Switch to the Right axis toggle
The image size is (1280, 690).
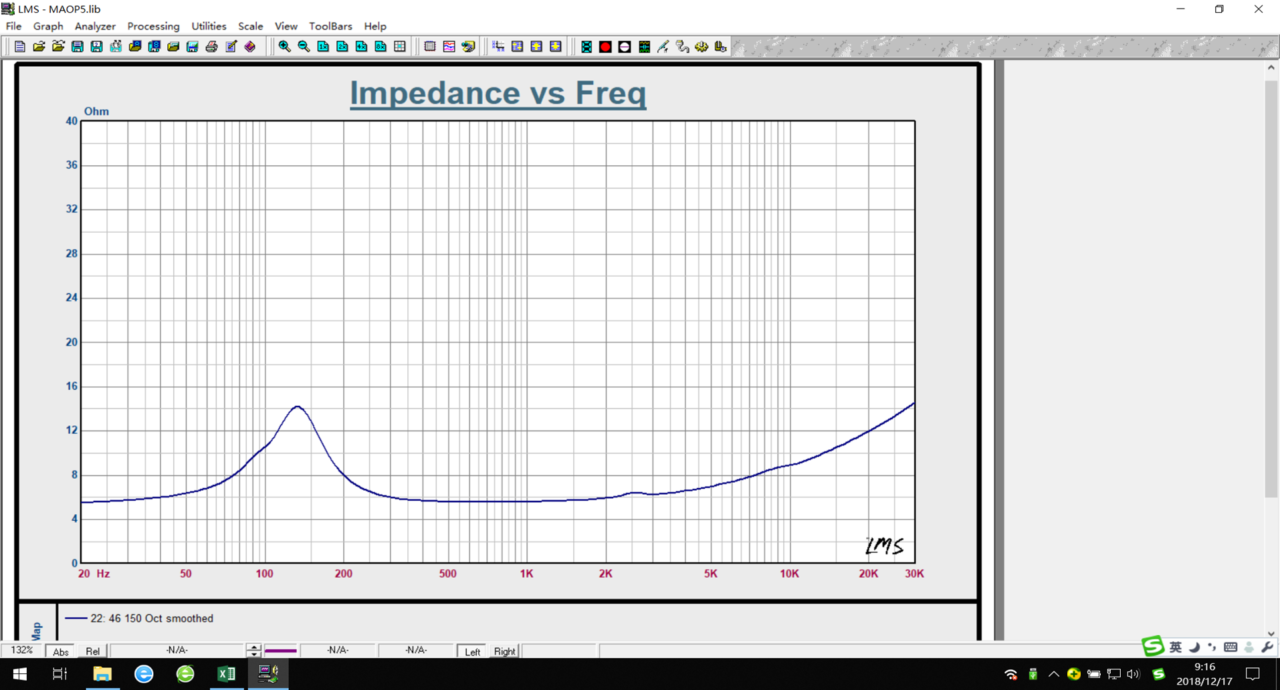point(504,652)
